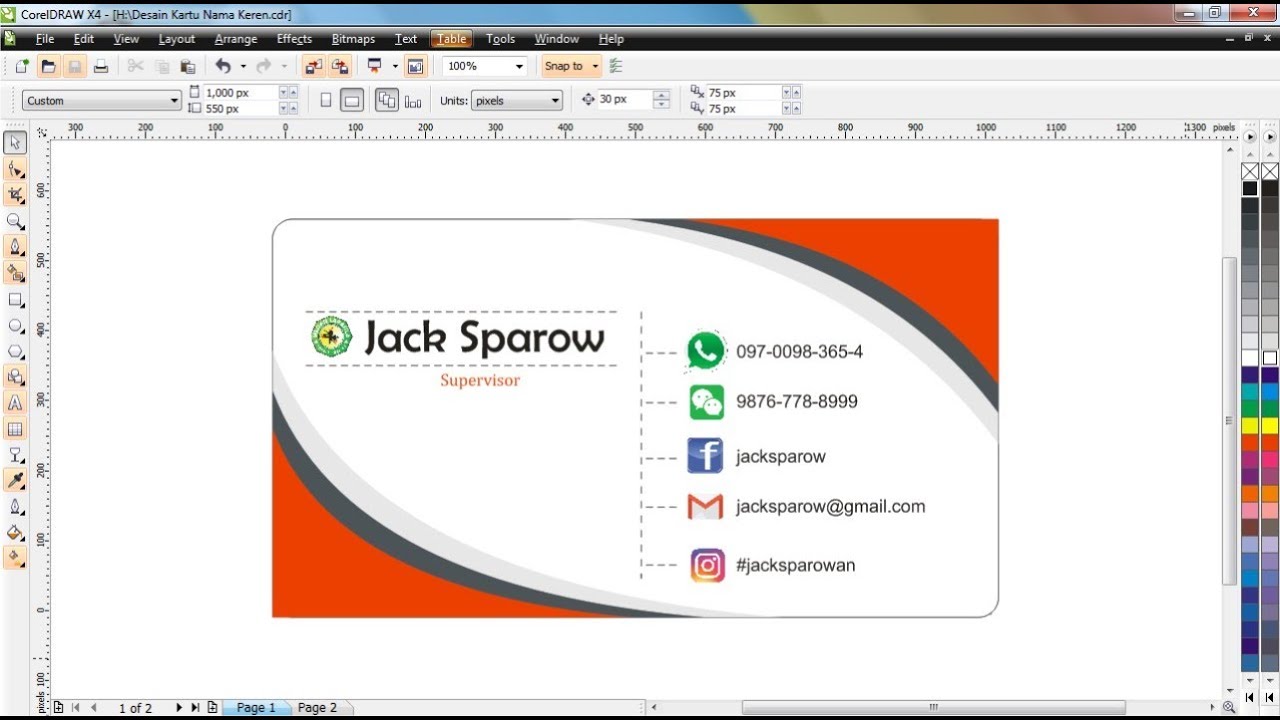Click the Supervisor title text
This screenshot has width=1280, height=720.
[x=480, y=380]
